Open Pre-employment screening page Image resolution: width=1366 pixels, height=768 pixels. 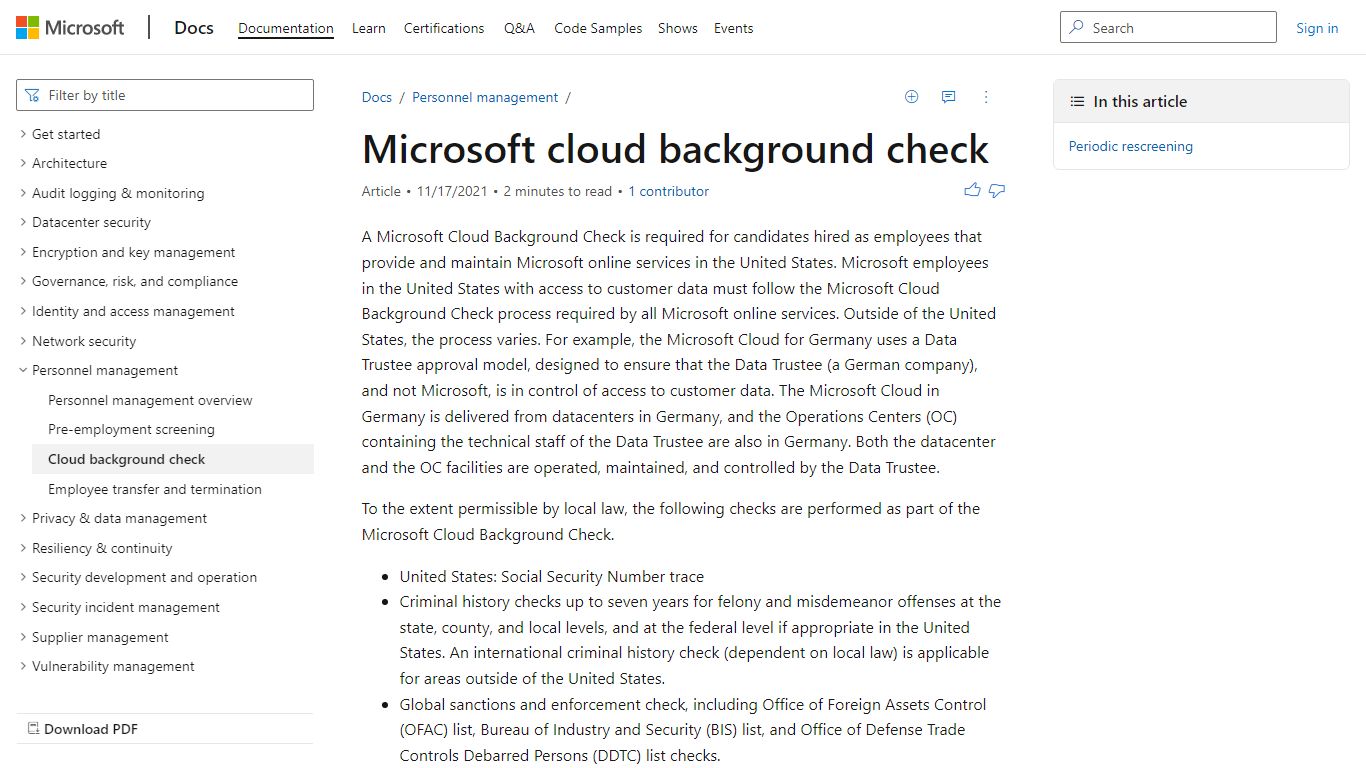point(131,429)
